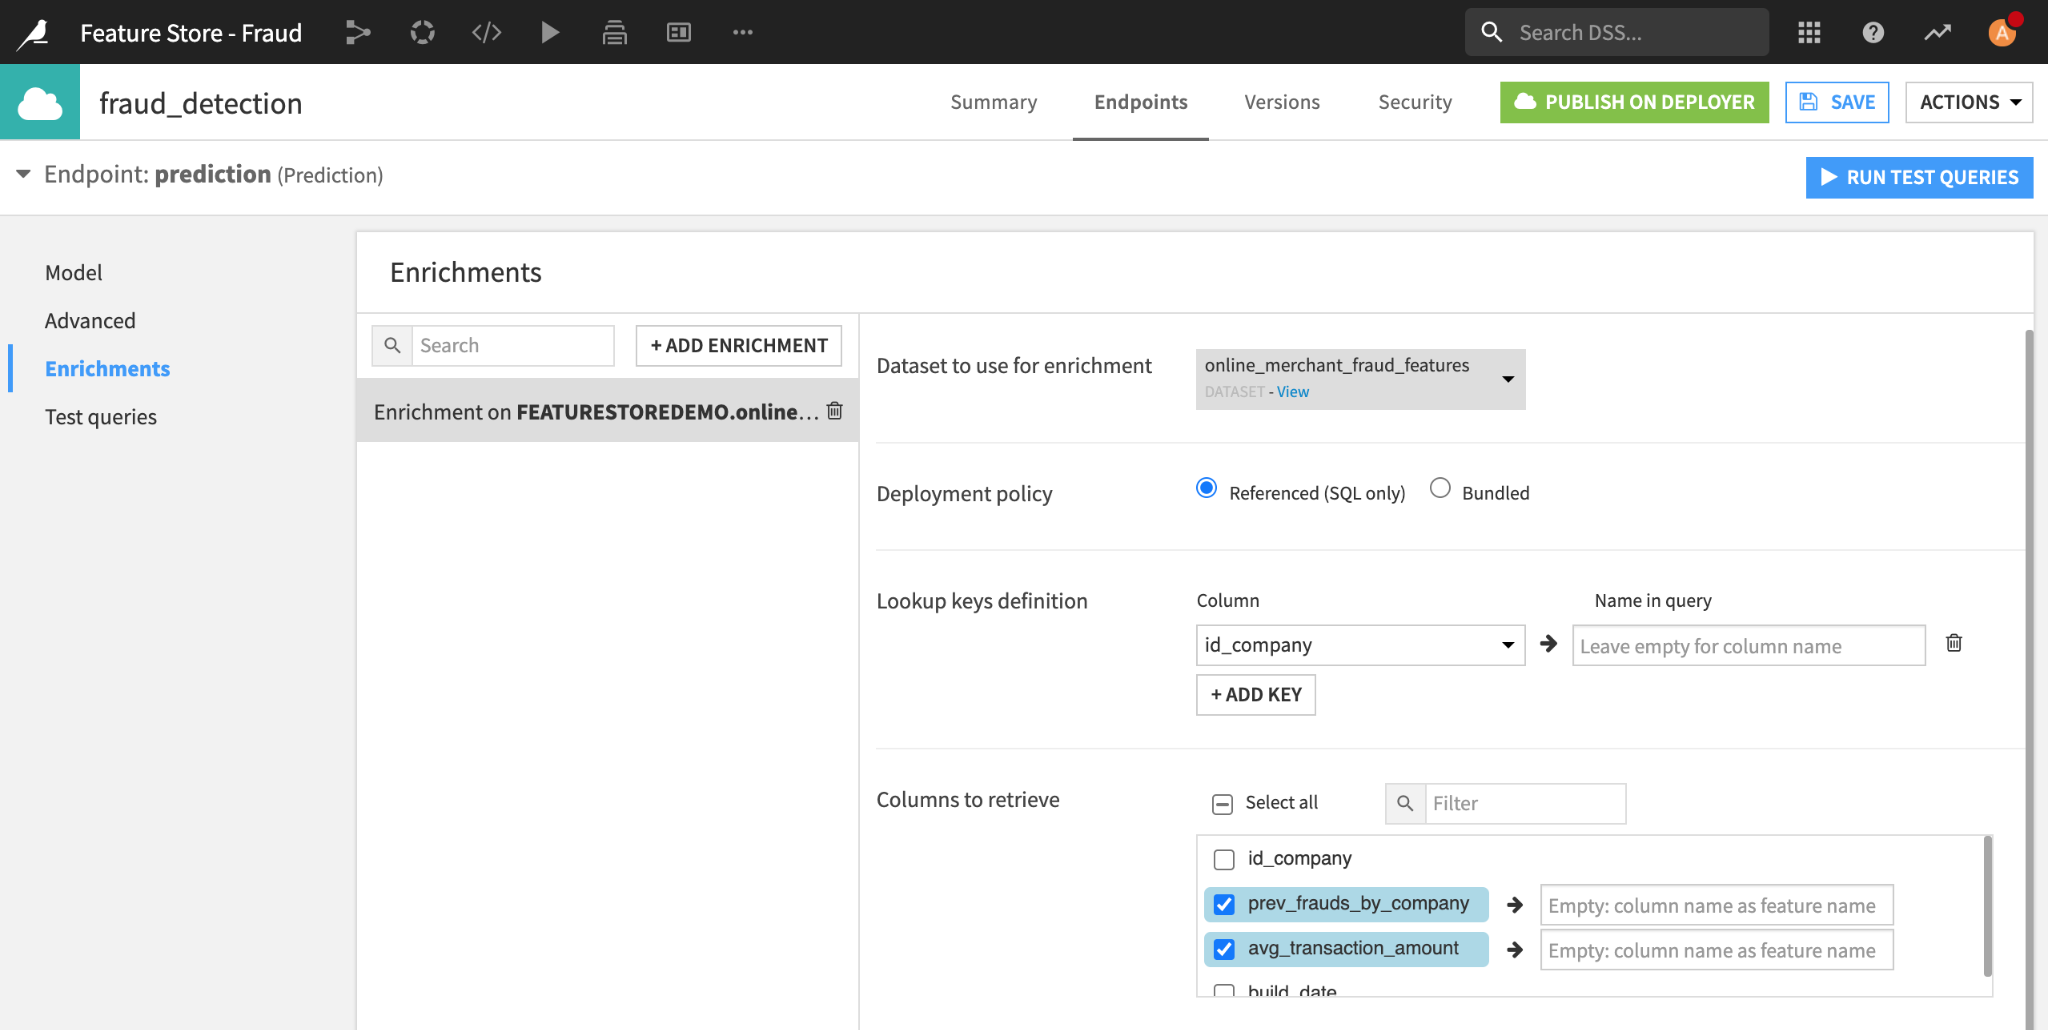Open the Flow icon in top bar
Image resolution: width=2048 pixels, height=1030 pixels.
pyautogui.click(x=357, y=32)
